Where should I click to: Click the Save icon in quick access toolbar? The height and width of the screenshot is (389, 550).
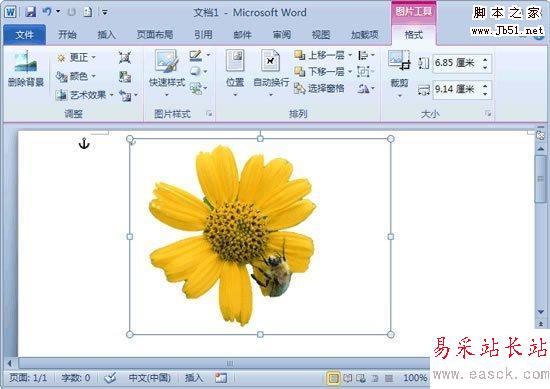31,12
